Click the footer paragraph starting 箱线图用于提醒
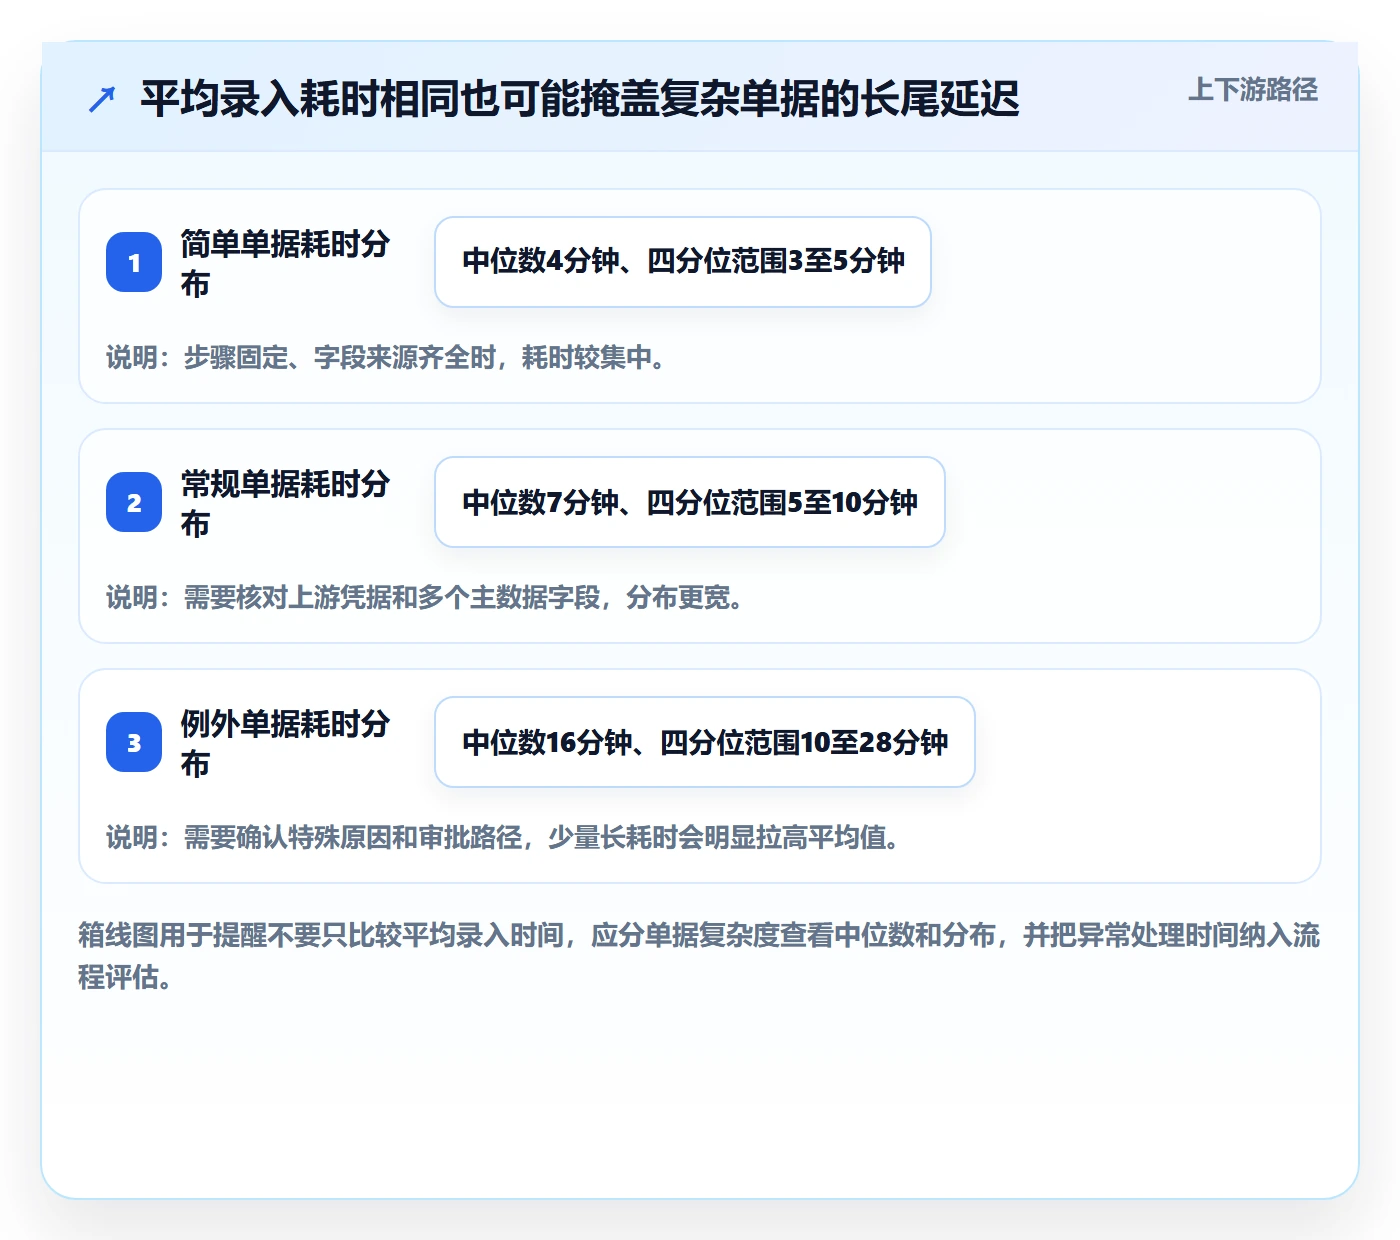The width and height of the screenshot is (1400, 1240). click(x=700, y=956)
